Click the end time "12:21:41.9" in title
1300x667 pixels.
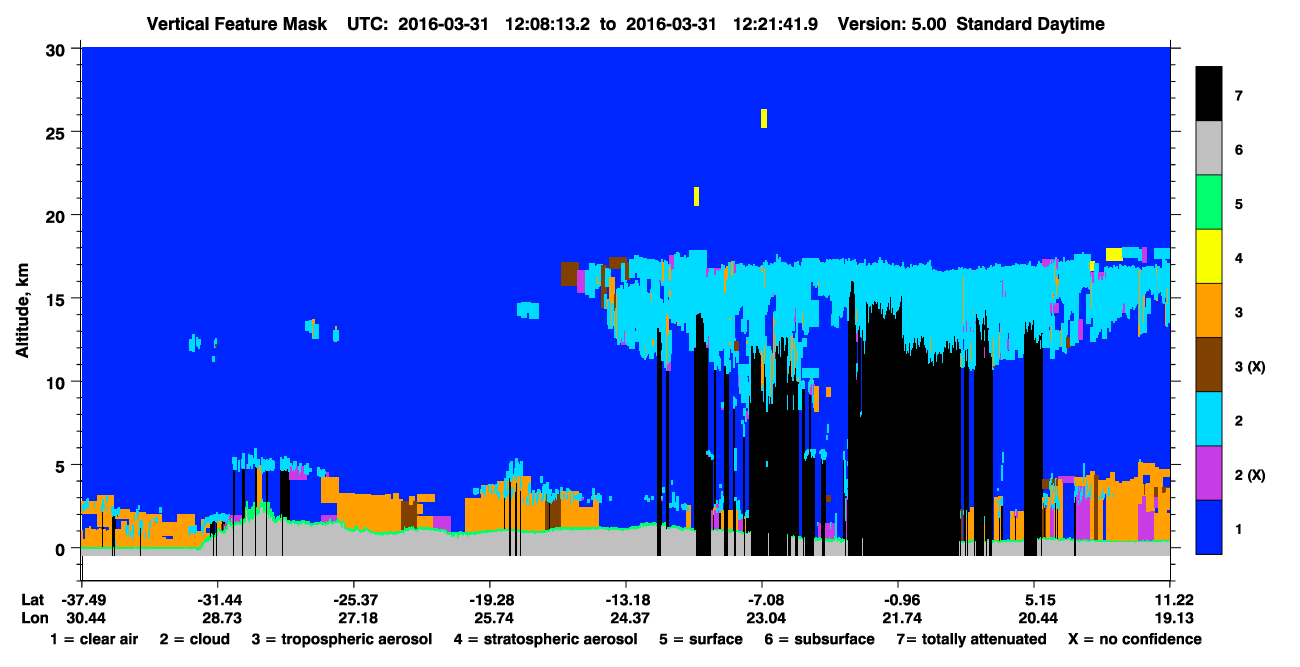[775, 24]
